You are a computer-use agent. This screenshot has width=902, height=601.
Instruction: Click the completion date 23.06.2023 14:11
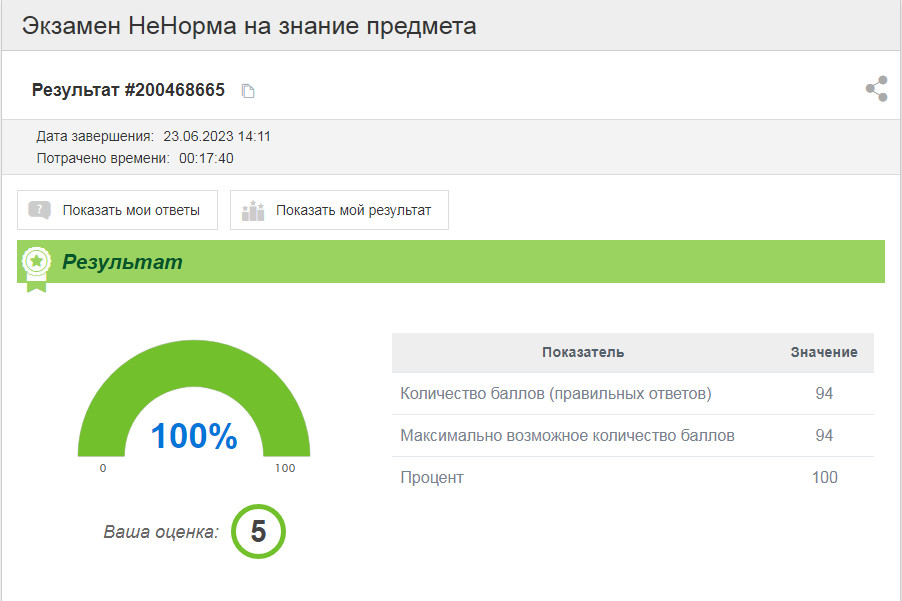click(x=217, y=136)
